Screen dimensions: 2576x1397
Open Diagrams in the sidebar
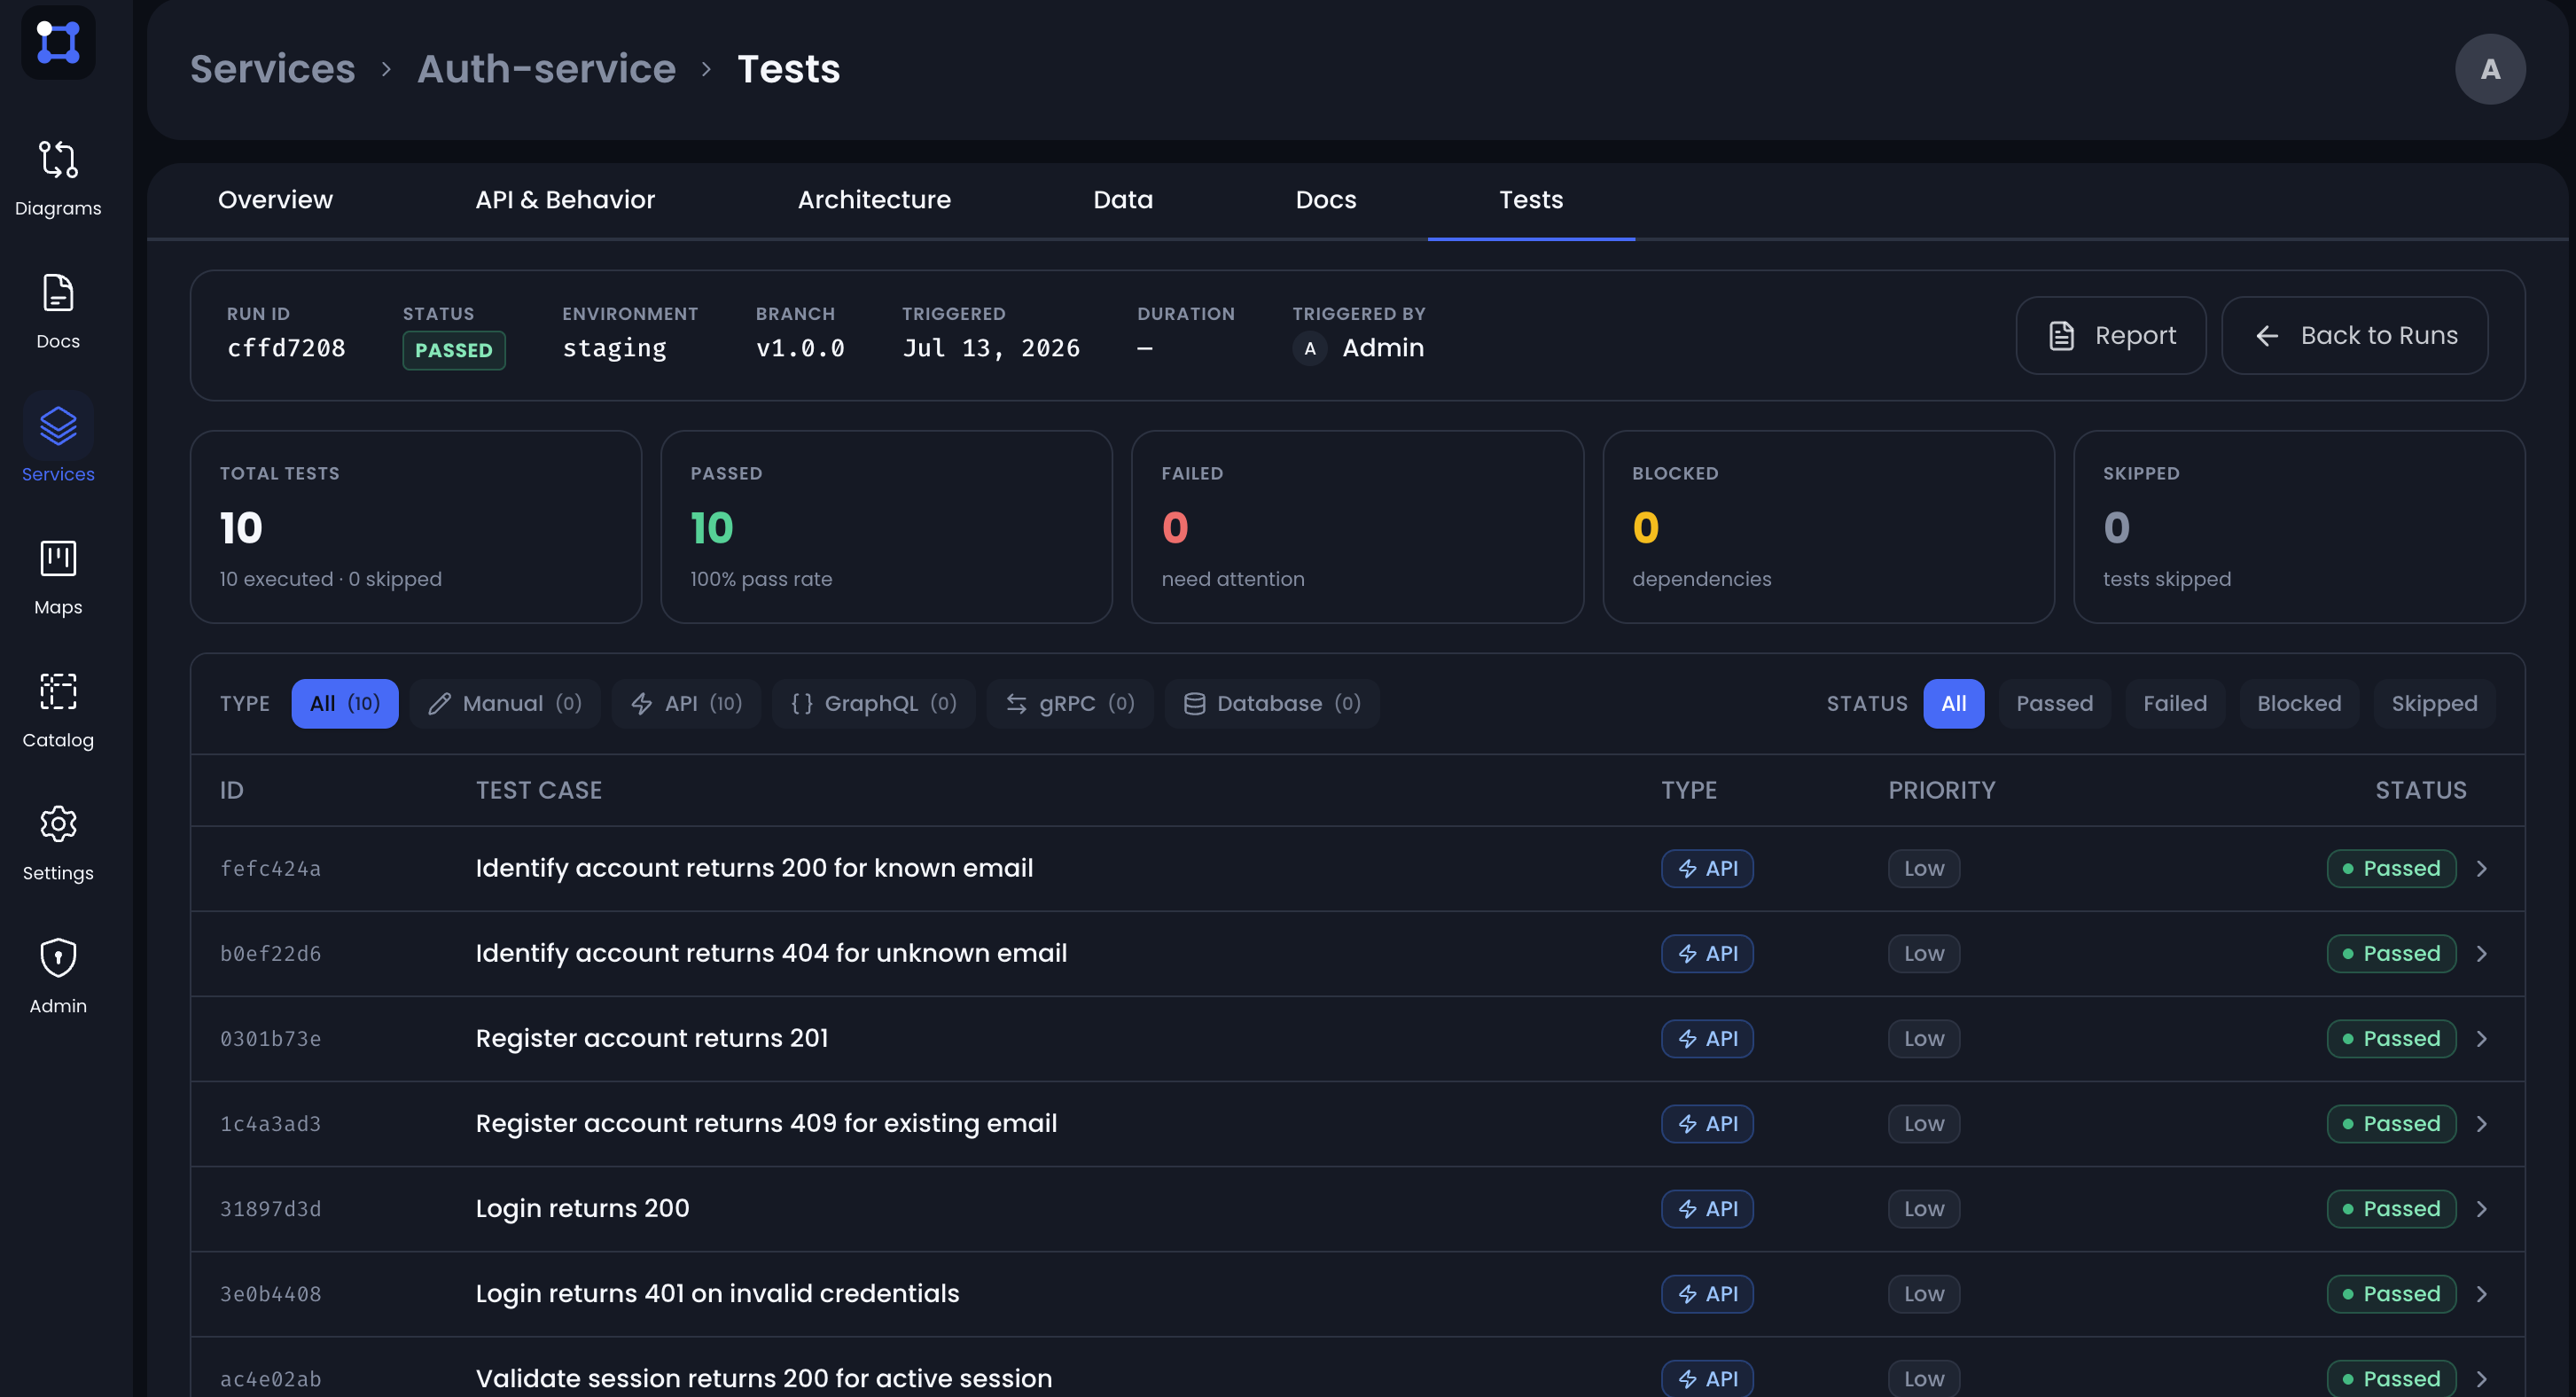point(58,178)
